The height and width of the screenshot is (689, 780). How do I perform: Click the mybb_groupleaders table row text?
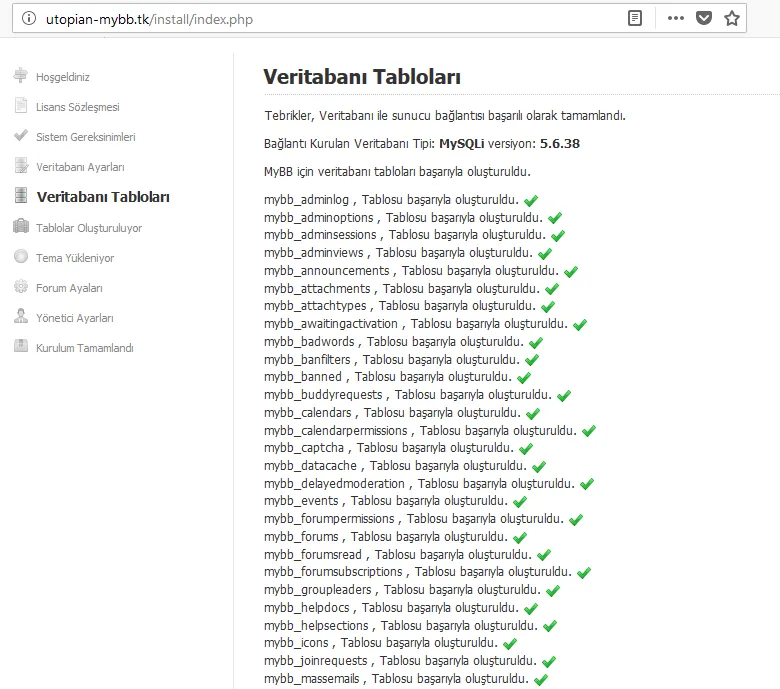[x=402, y=590]
